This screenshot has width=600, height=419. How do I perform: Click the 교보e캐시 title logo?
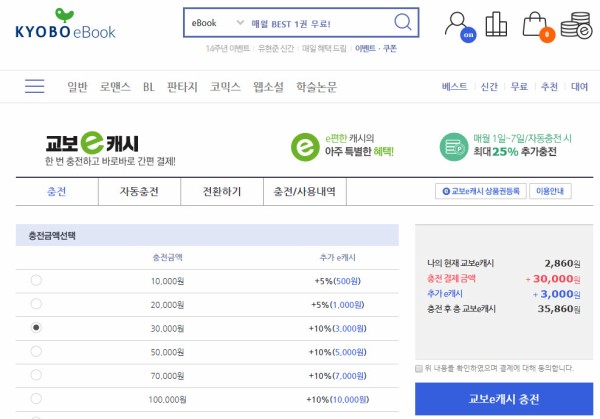[x=92, y=143]
